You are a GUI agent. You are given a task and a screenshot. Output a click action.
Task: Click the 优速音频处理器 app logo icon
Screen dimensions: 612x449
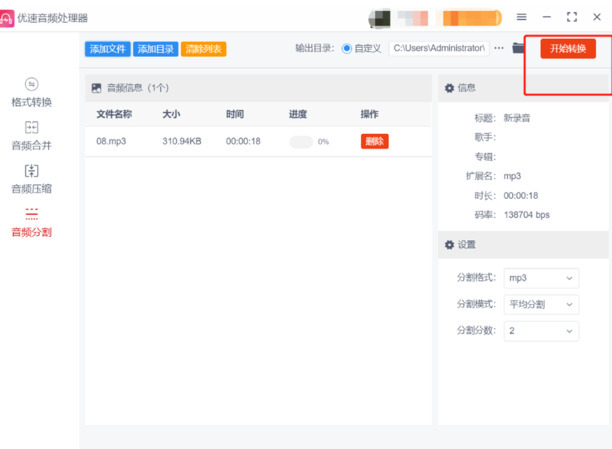[7, 18]
